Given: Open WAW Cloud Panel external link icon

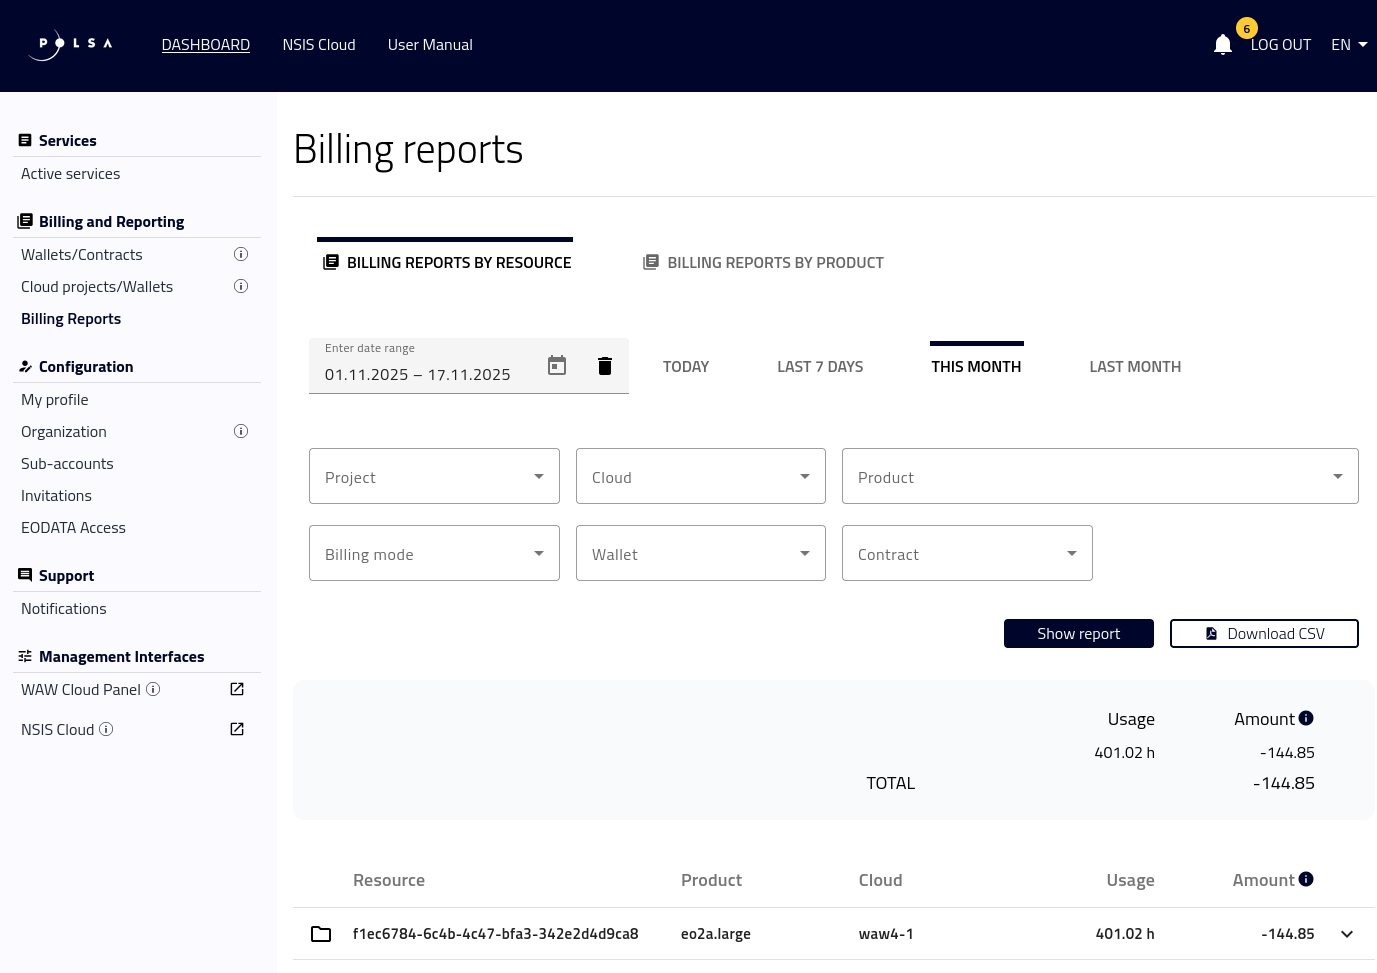Looking at the screenshot, I should (237, 689).
